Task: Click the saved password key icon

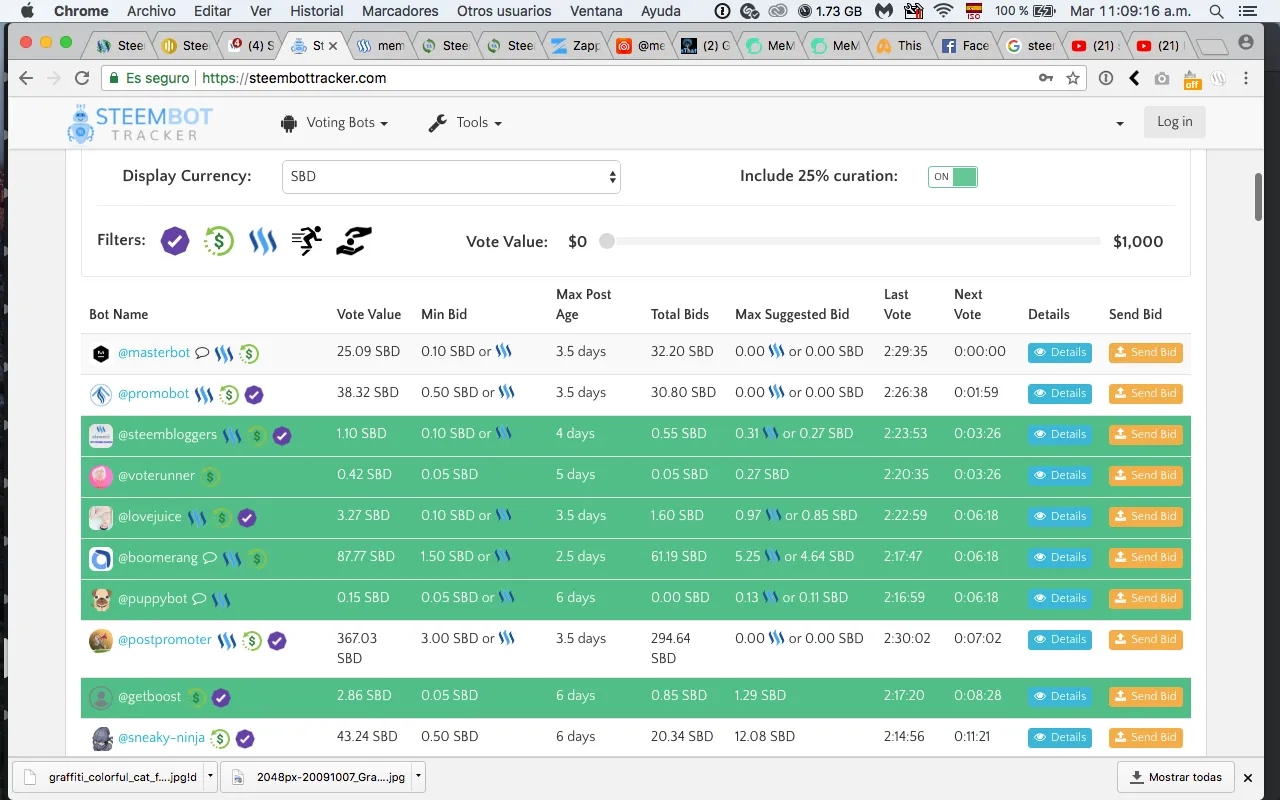Action: click(1046, 78)
